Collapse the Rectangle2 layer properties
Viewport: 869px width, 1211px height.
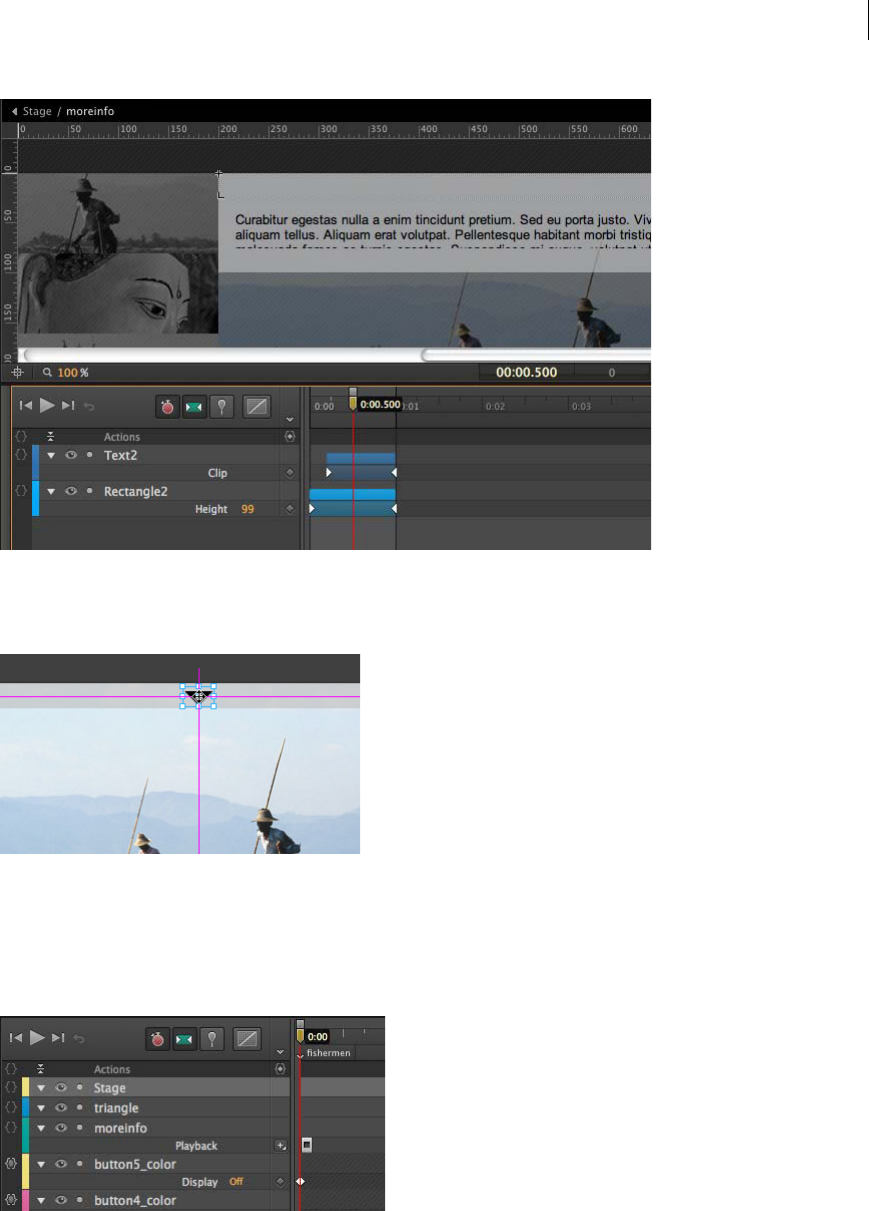coord(51,491)
